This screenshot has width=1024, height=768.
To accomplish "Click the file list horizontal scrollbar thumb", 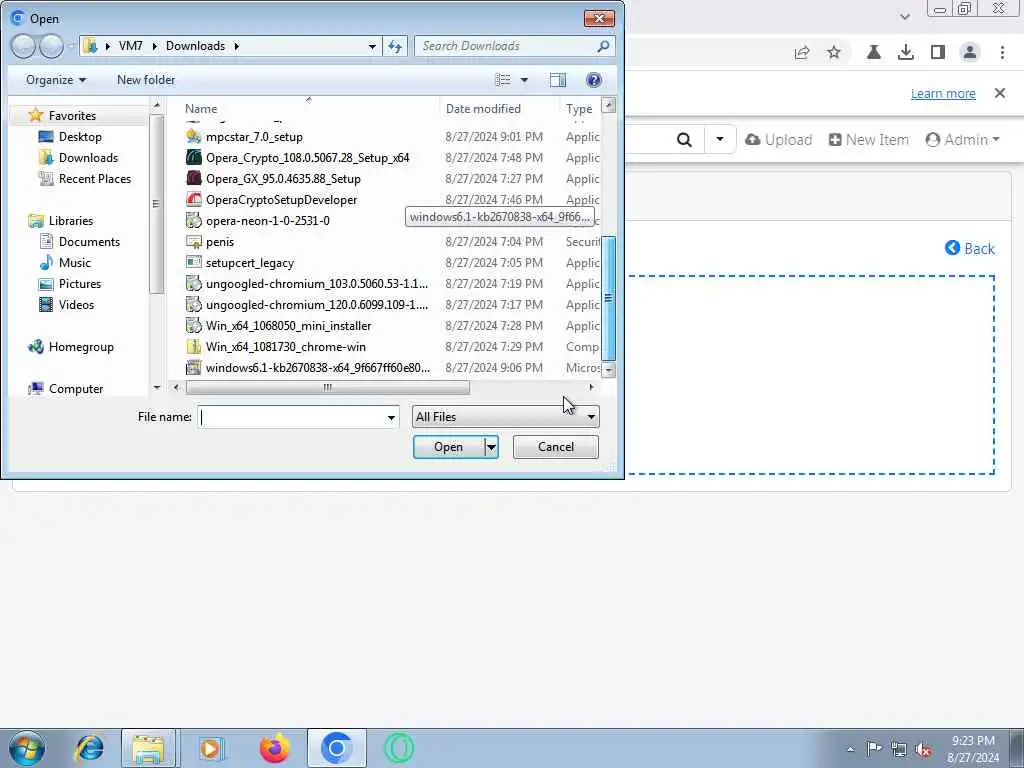I will pos(327,388).
